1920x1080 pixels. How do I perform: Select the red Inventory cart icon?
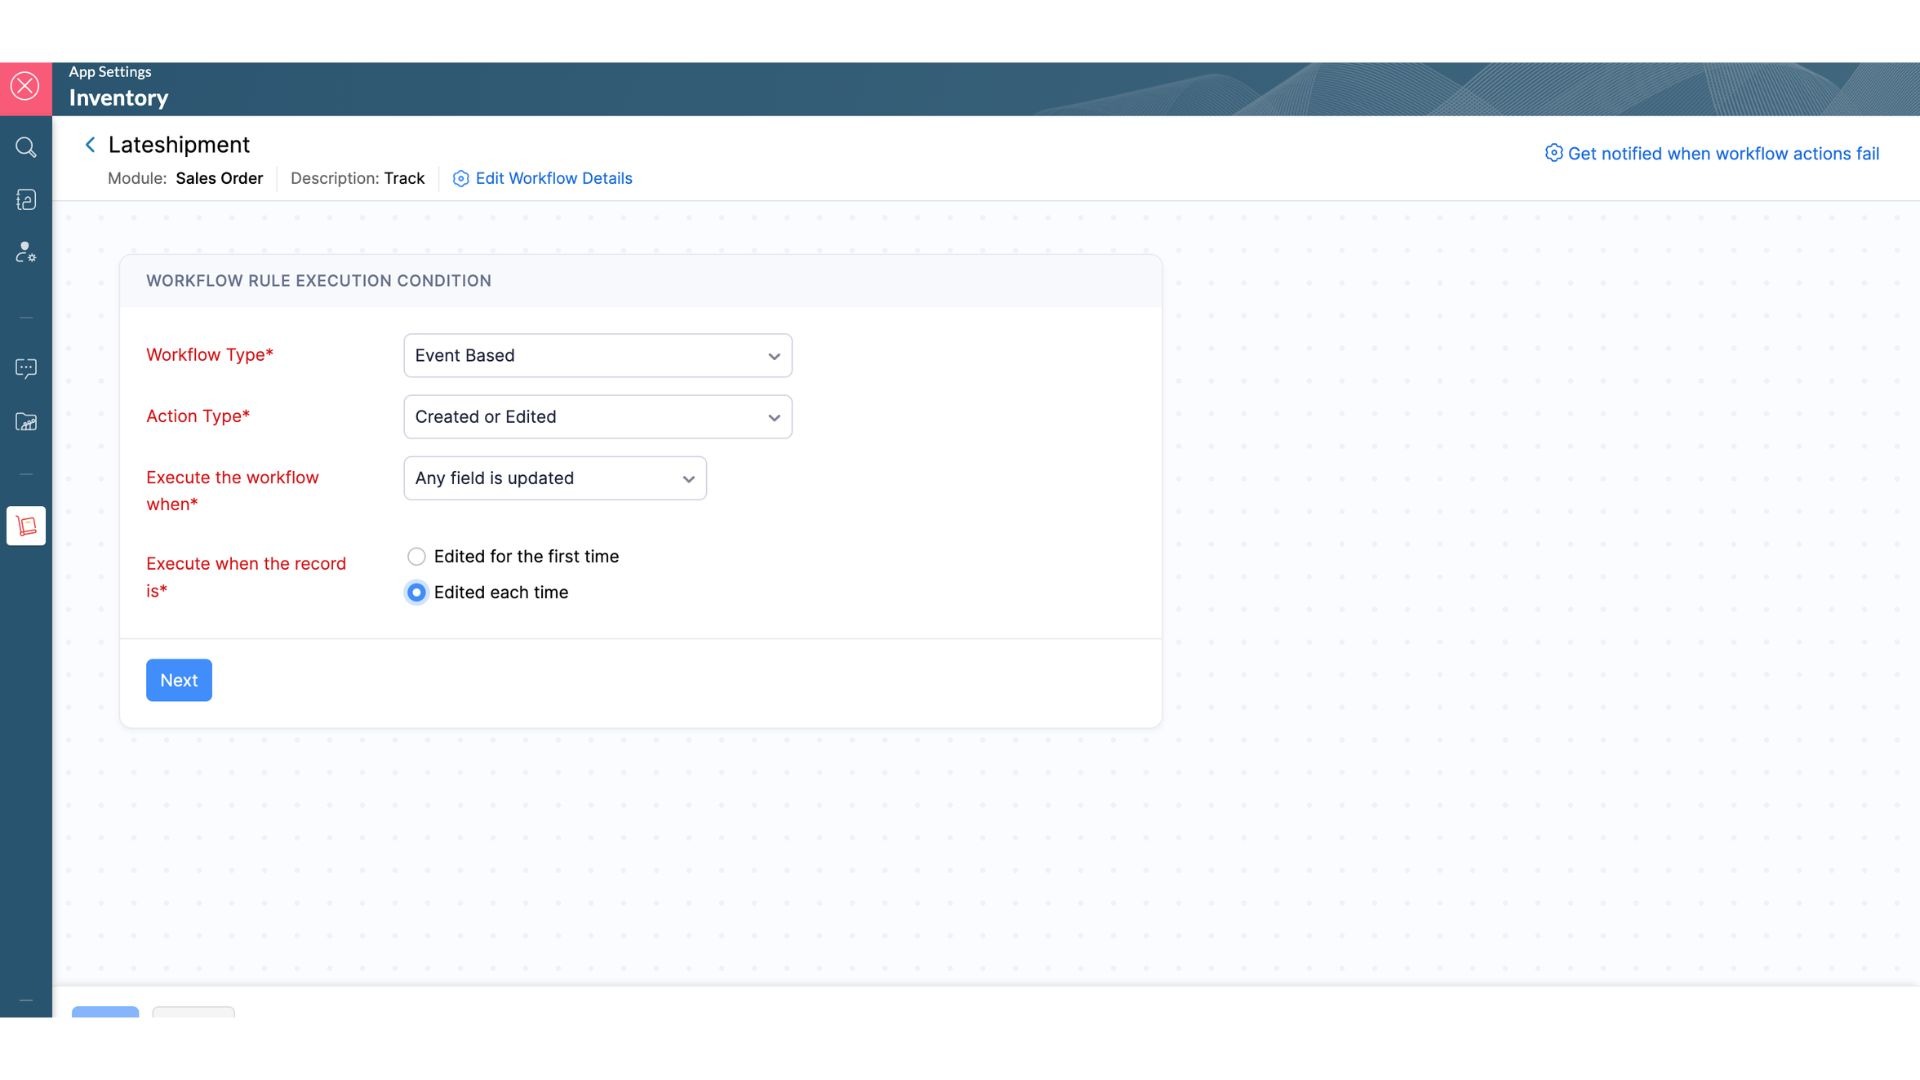26,526
